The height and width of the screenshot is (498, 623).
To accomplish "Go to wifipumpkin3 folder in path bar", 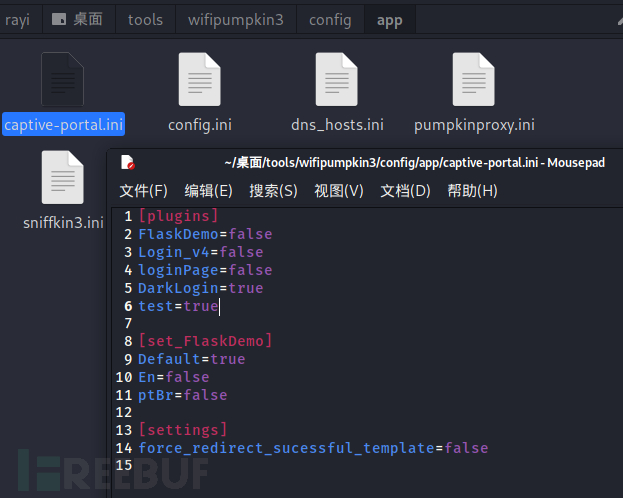I will point(236,20).
